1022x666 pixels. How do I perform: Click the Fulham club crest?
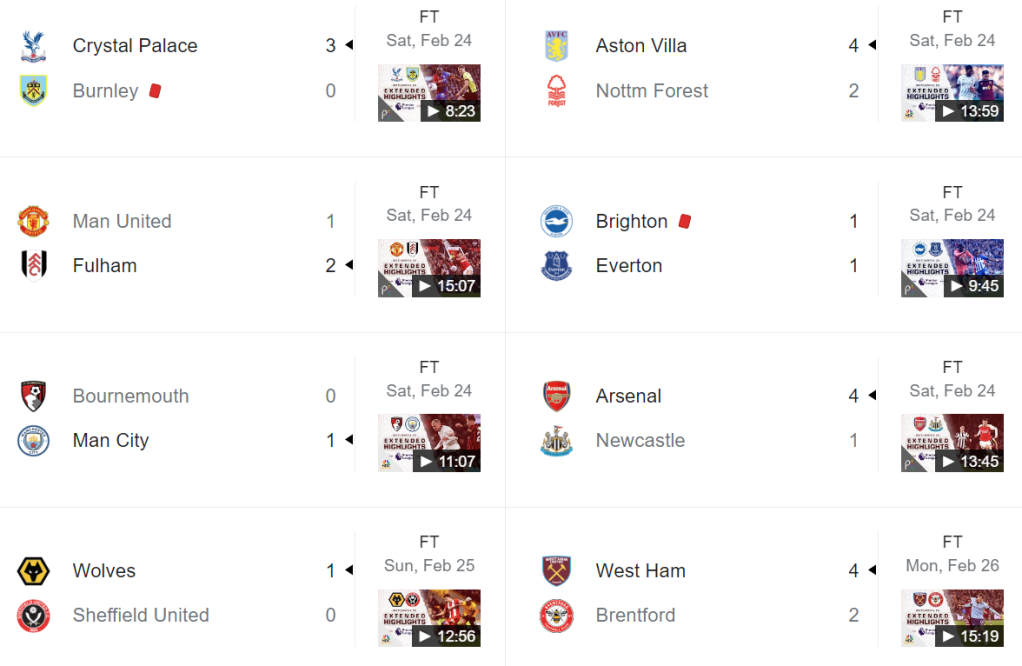(x=33, y=266)
